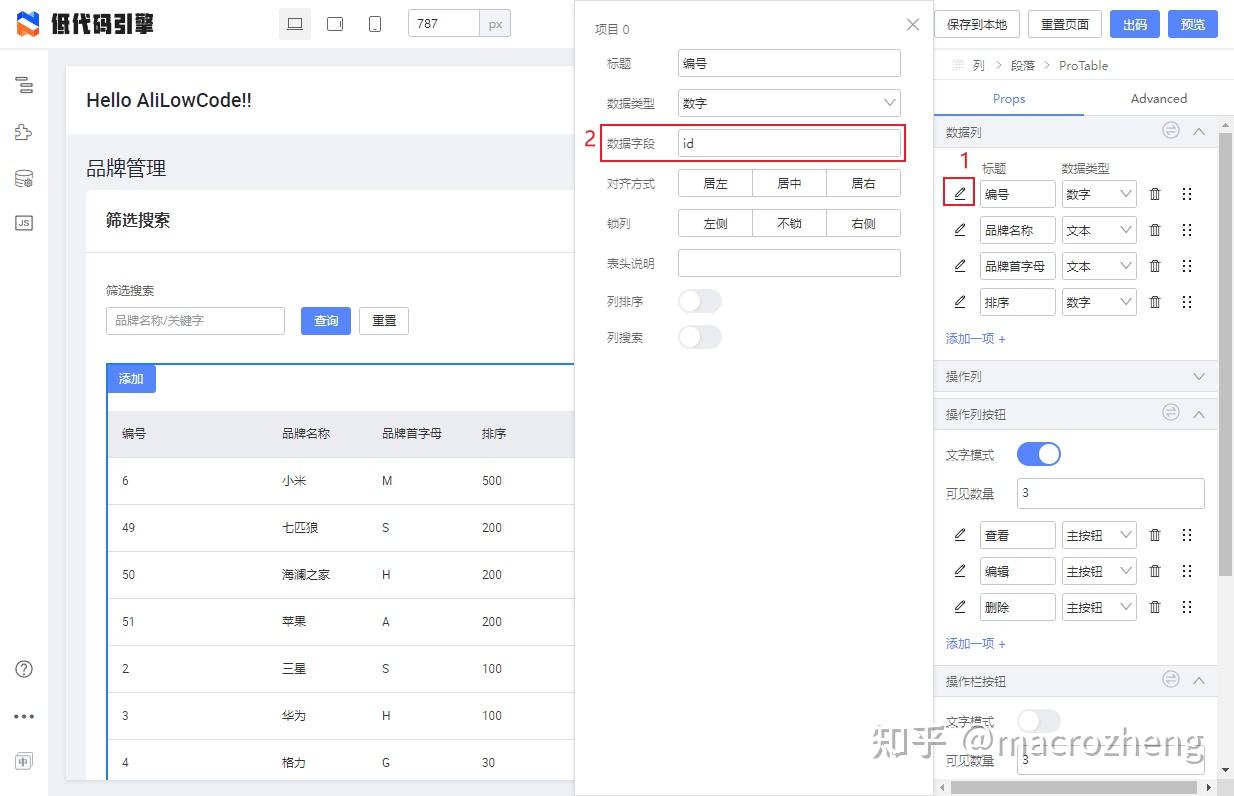Delete the 品牌首字母 column with trash icon
This screenshot has width=1234, height=796.
[x=1155, y=266]
